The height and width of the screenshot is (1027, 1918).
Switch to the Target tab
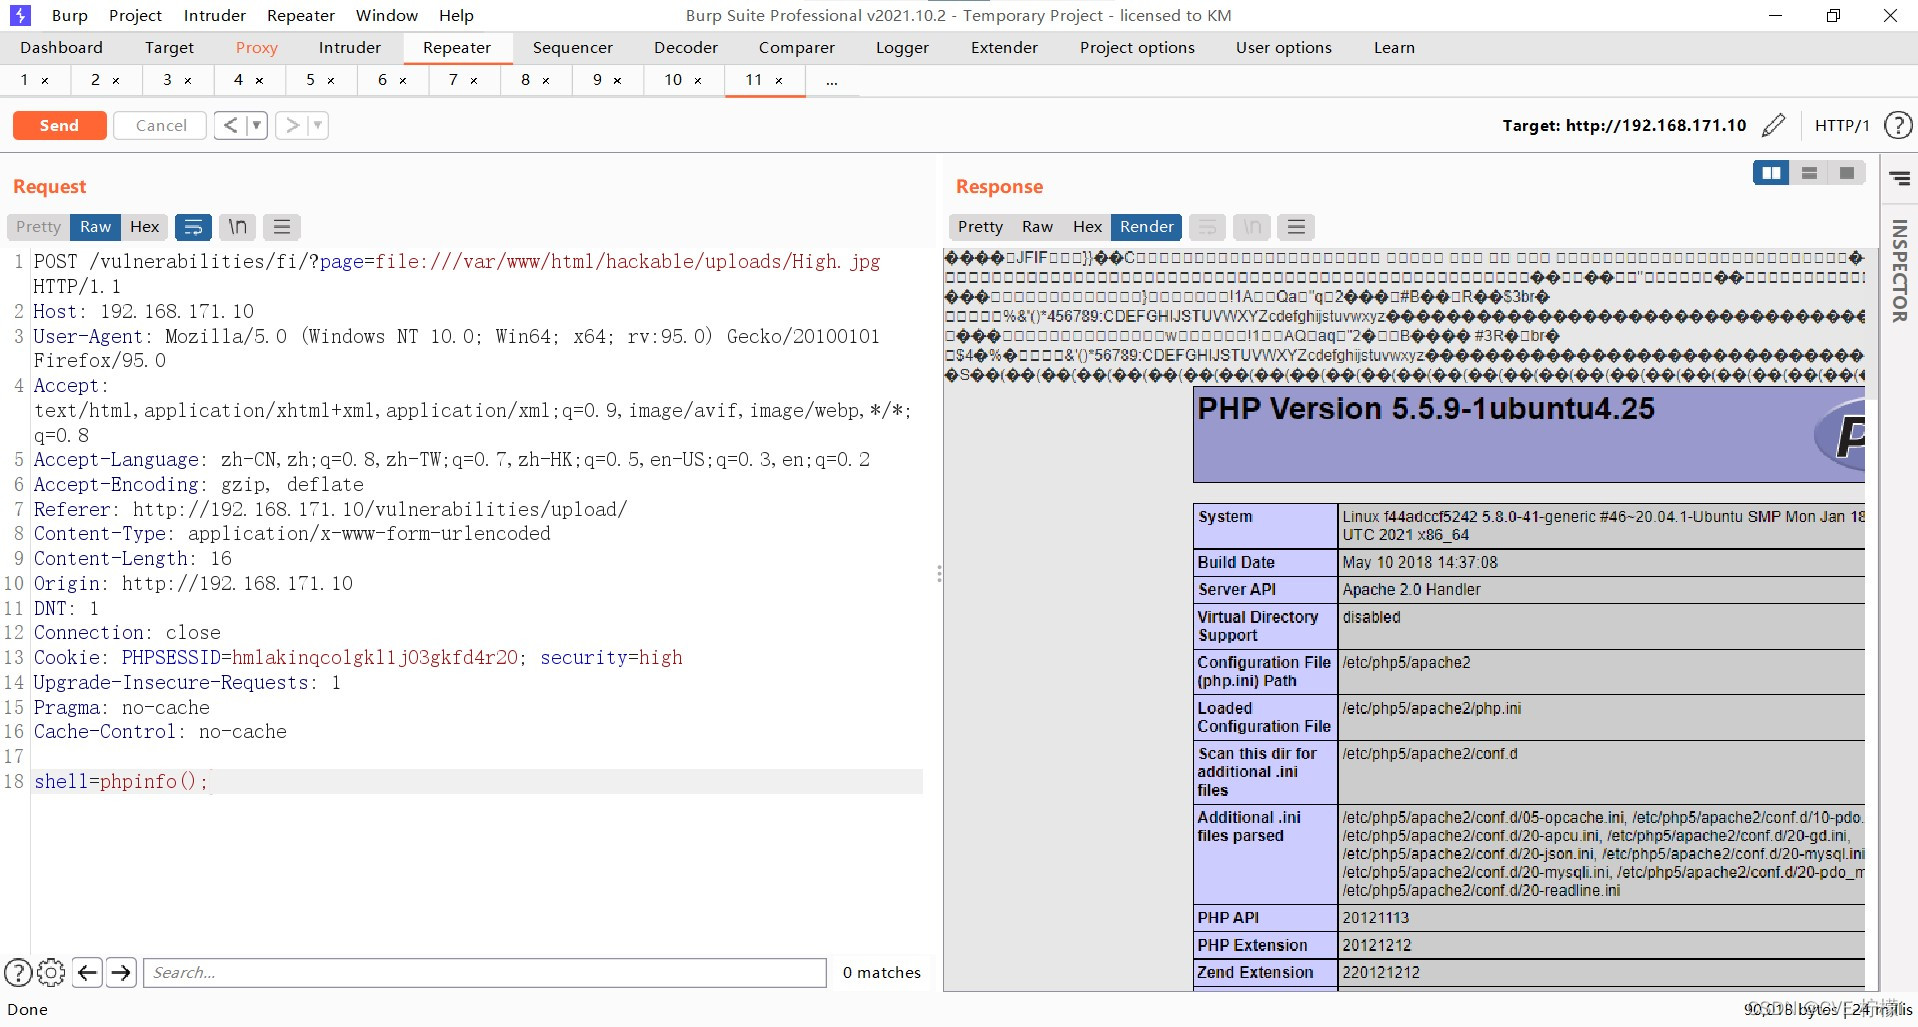click(169, 47)
